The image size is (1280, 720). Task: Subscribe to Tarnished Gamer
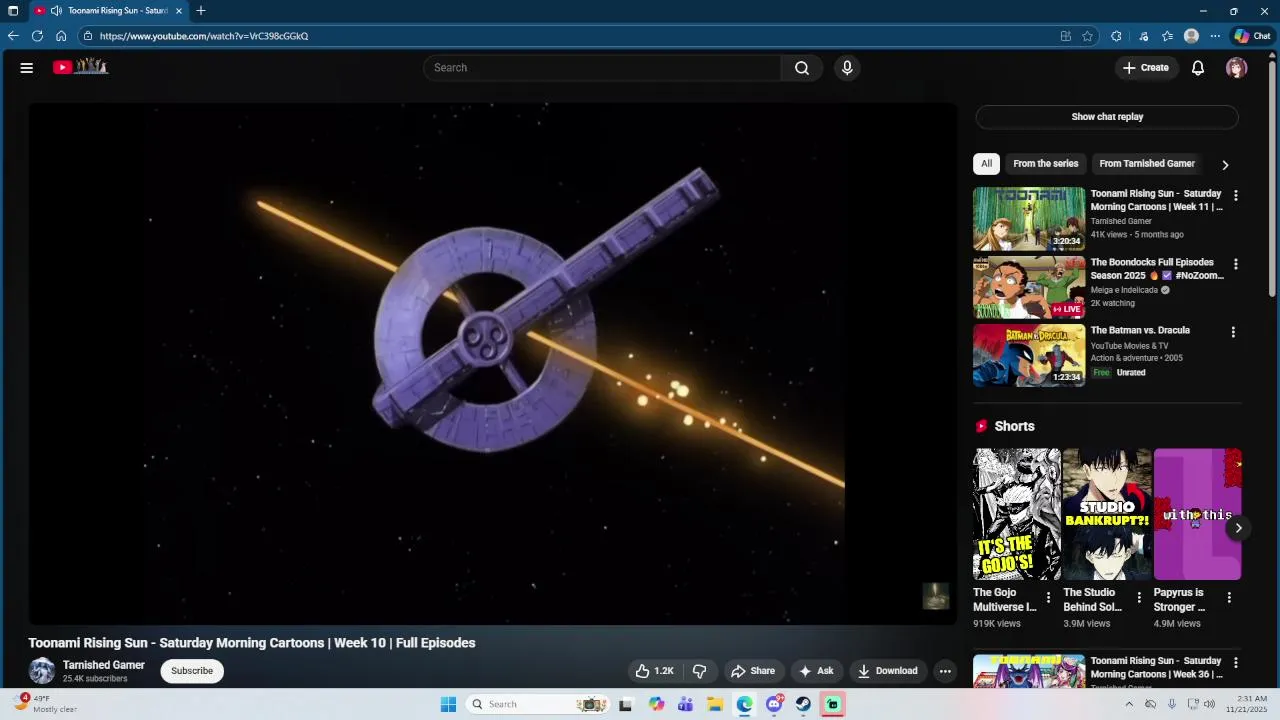[192, 671]
